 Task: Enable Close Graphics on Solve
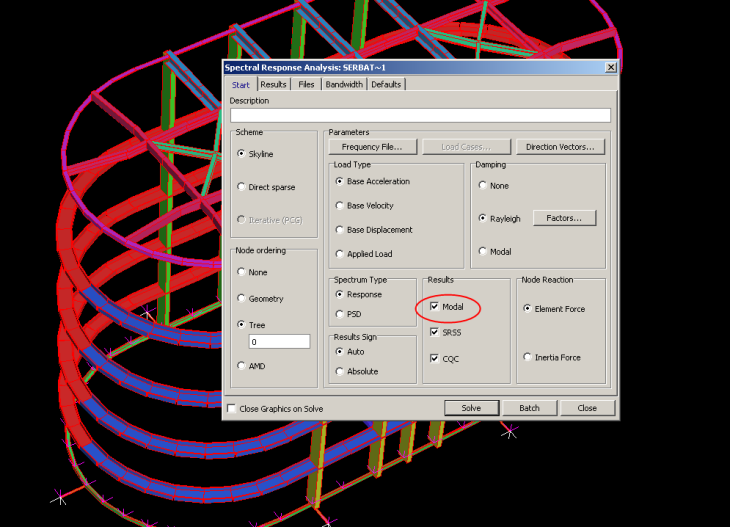pos(232,409)
